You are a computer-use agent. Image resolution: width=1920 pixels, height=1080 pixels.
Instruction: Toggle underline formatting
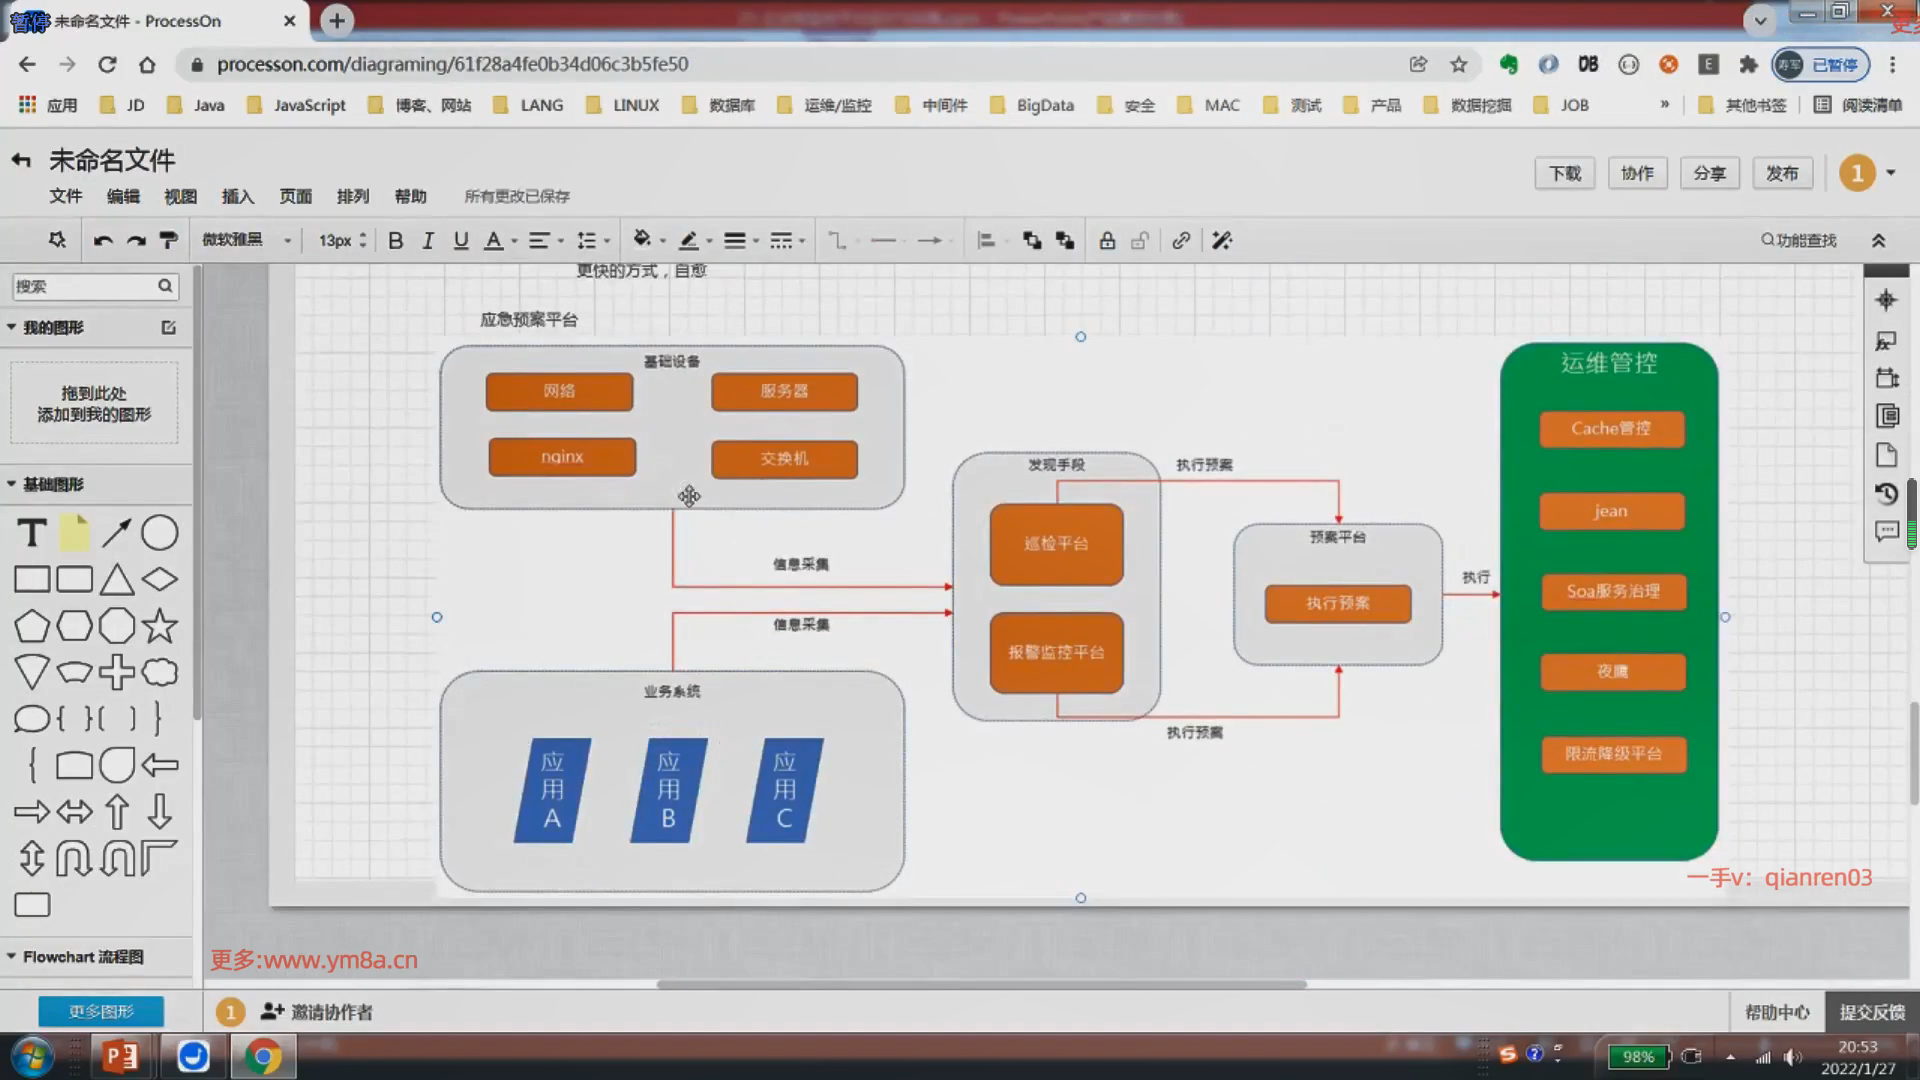coord(461,240)
